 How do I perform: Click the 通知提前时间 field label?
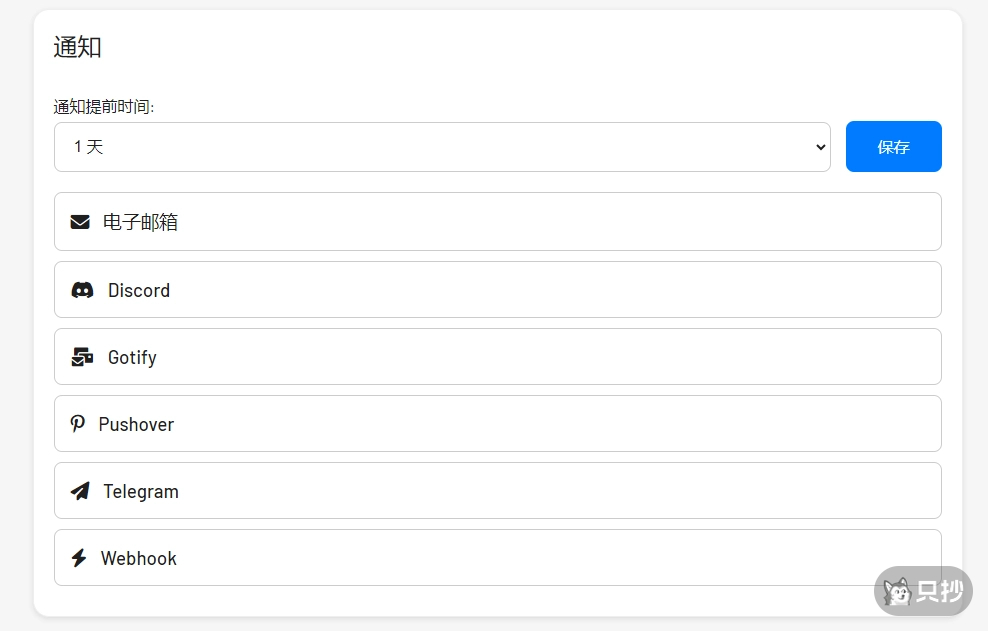pyautogui.click(x=104, y=107)
